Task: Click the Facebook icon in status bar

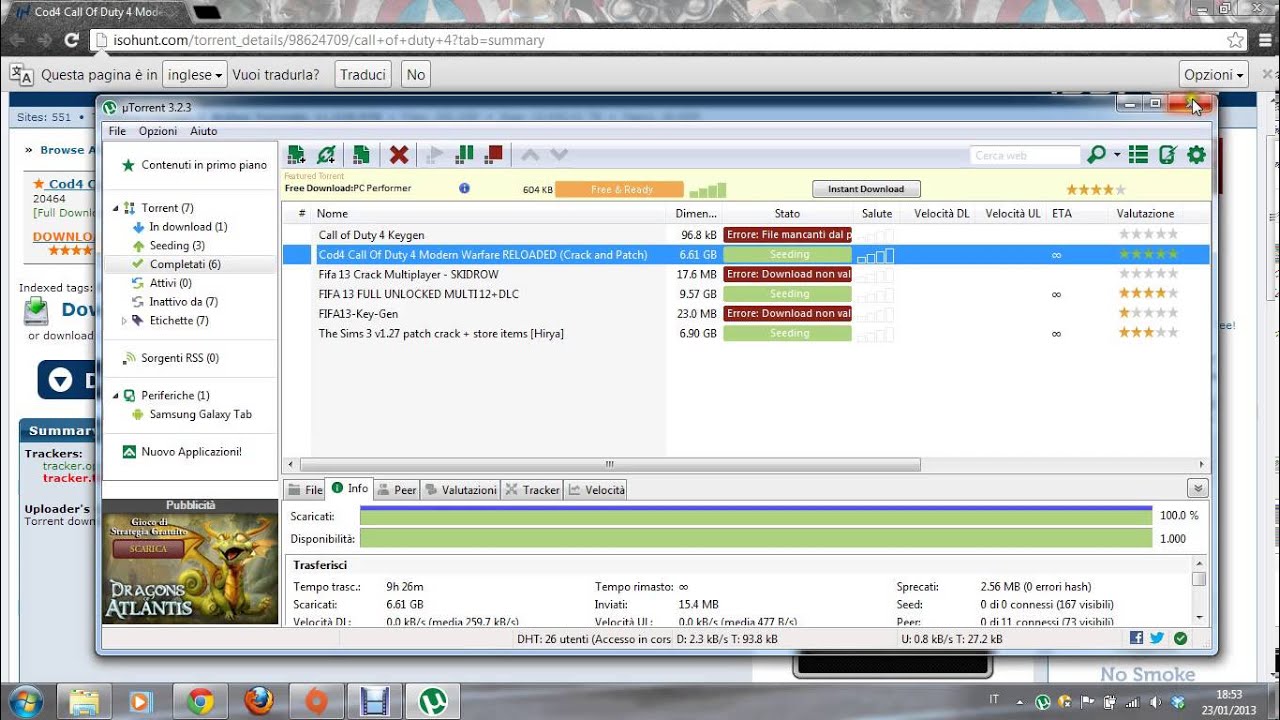Action: point(1137,638)
